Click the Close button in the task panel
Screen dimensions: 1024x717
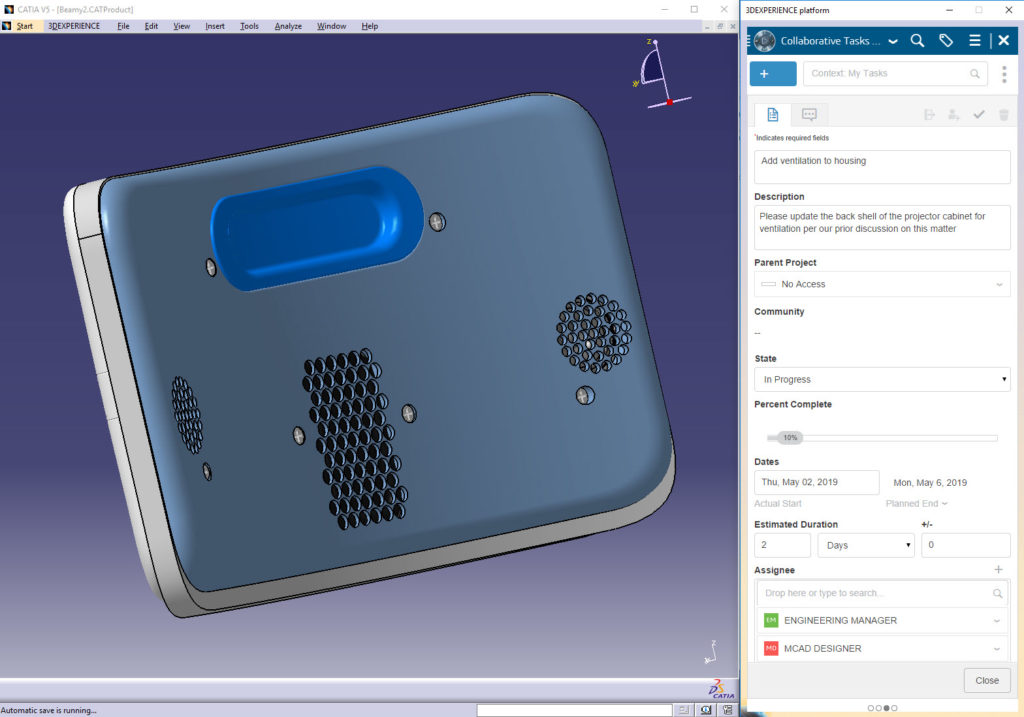pos(987,680)
